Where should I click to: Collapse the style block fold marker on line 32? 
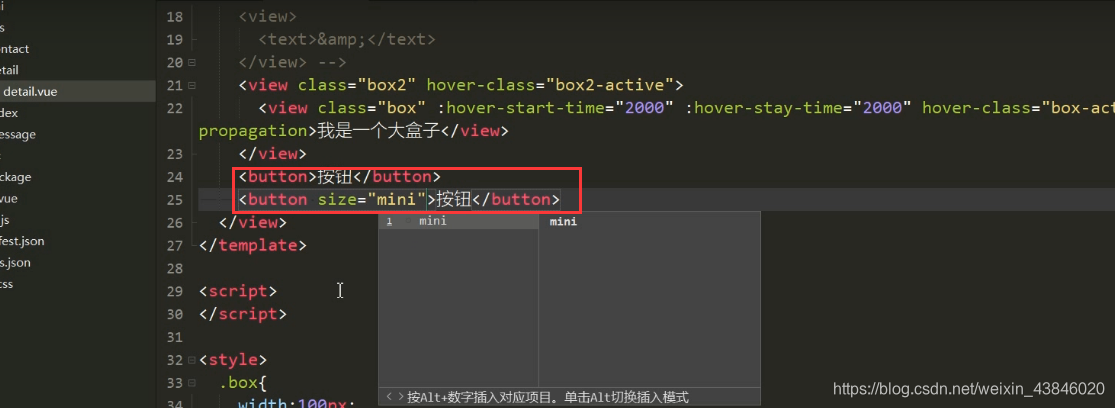point(192,360)
